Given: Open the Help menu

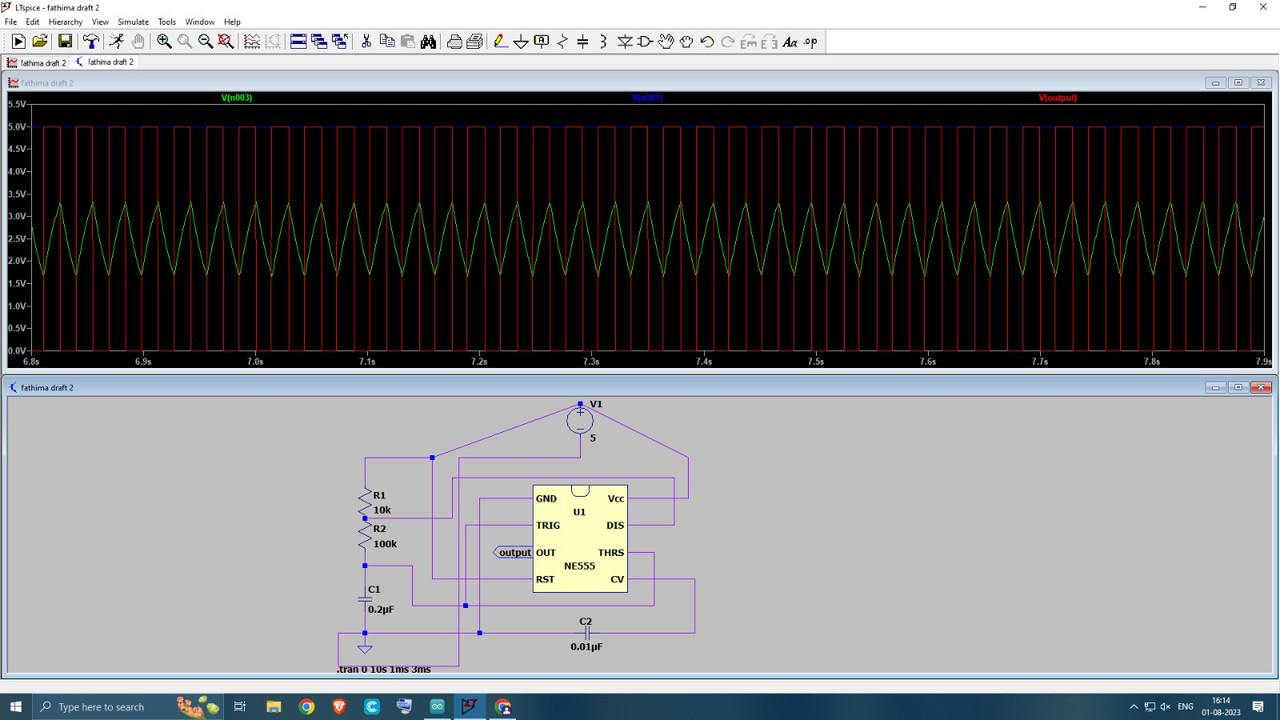Looking at the screenshot, I should point(232,21).
